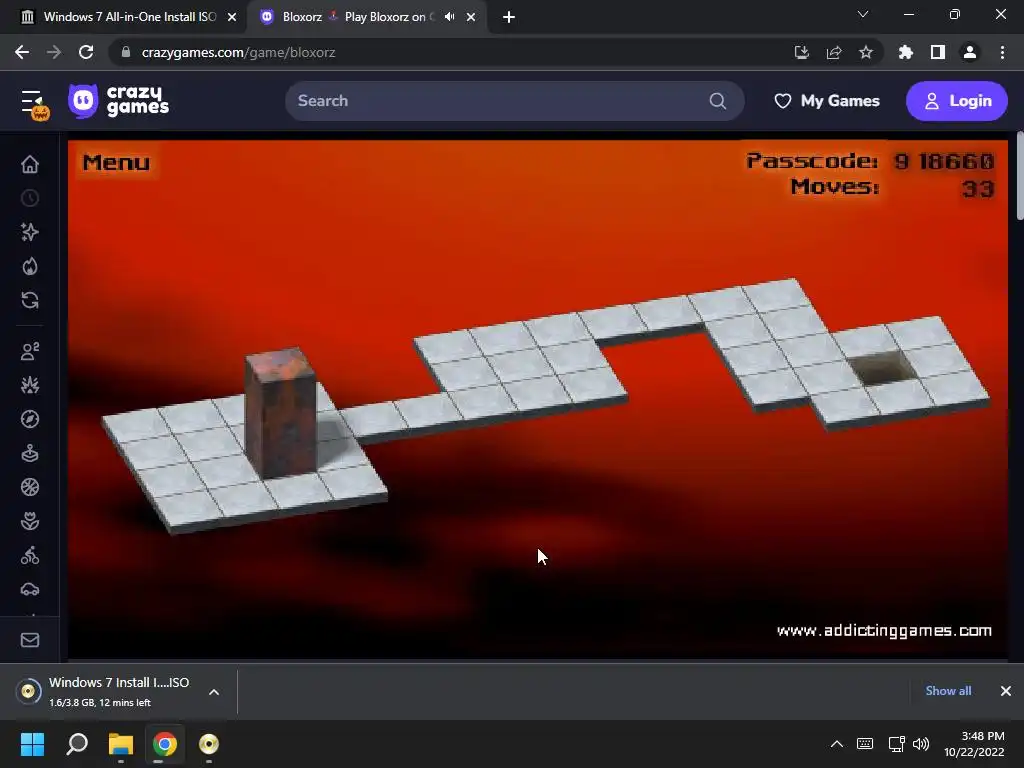The height and width of the screenshot is (768, 1024).
Task: Click the Passcode value 918660
Action: click(944, 161)
